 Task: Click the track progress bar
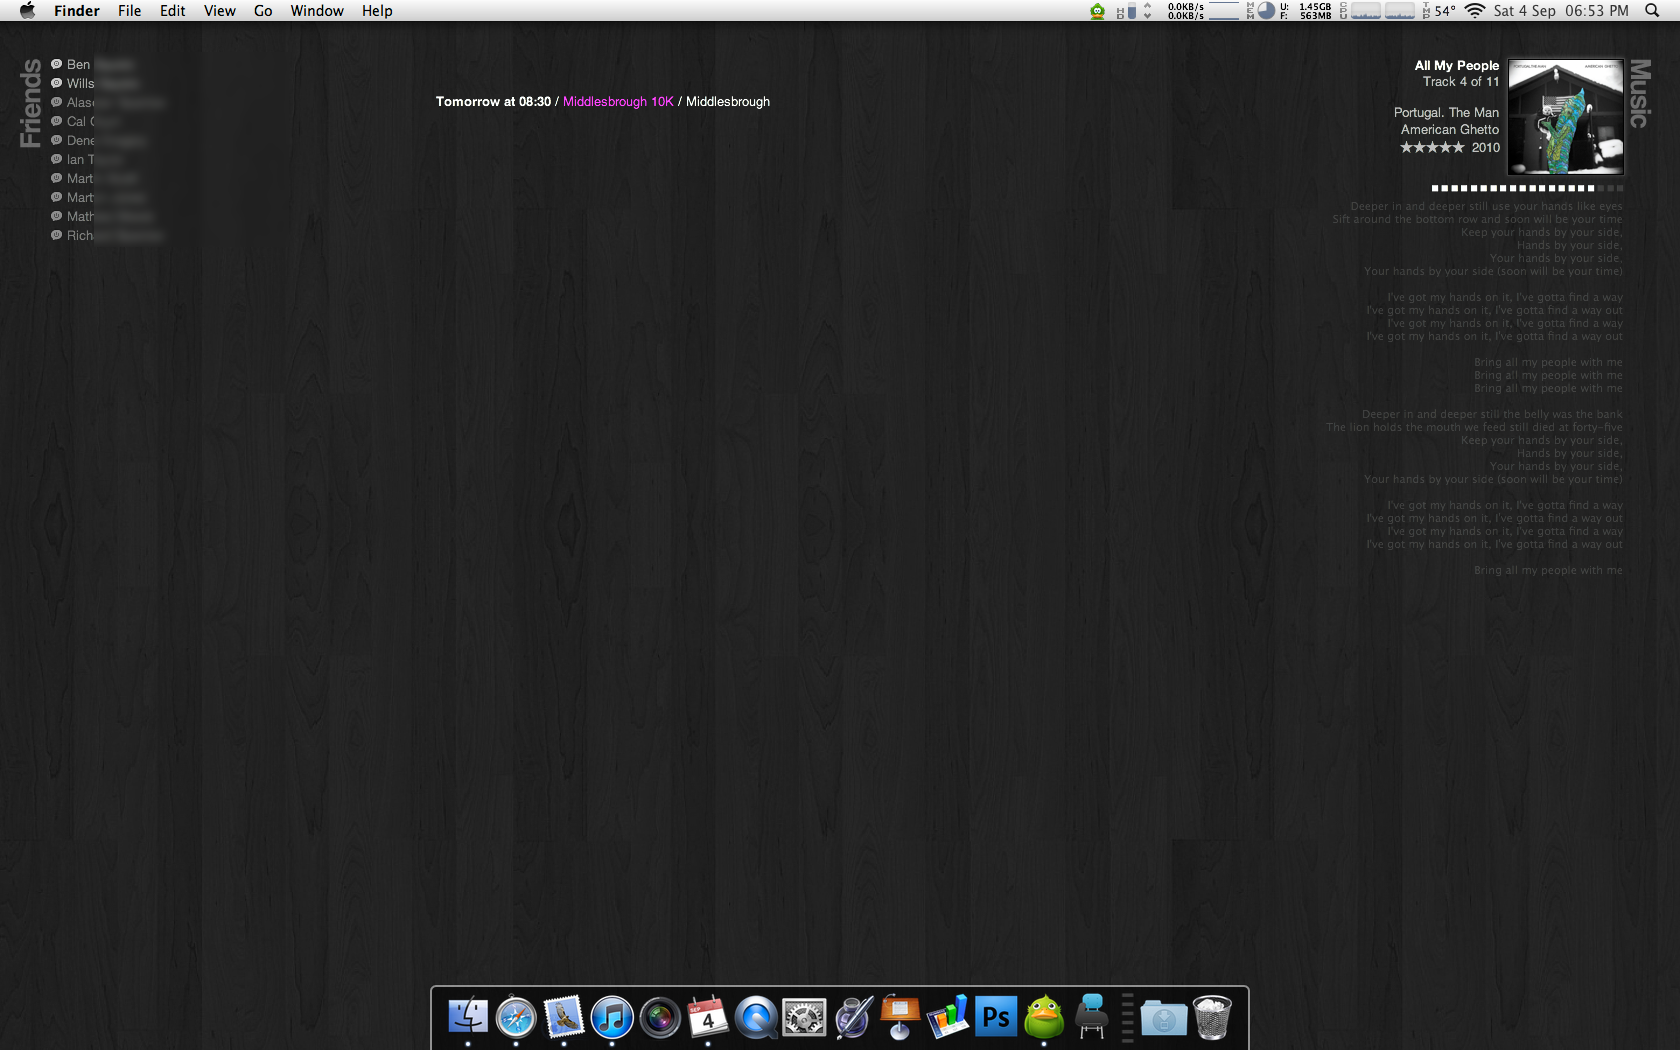pyautogui.click(x=1527, y=188)
